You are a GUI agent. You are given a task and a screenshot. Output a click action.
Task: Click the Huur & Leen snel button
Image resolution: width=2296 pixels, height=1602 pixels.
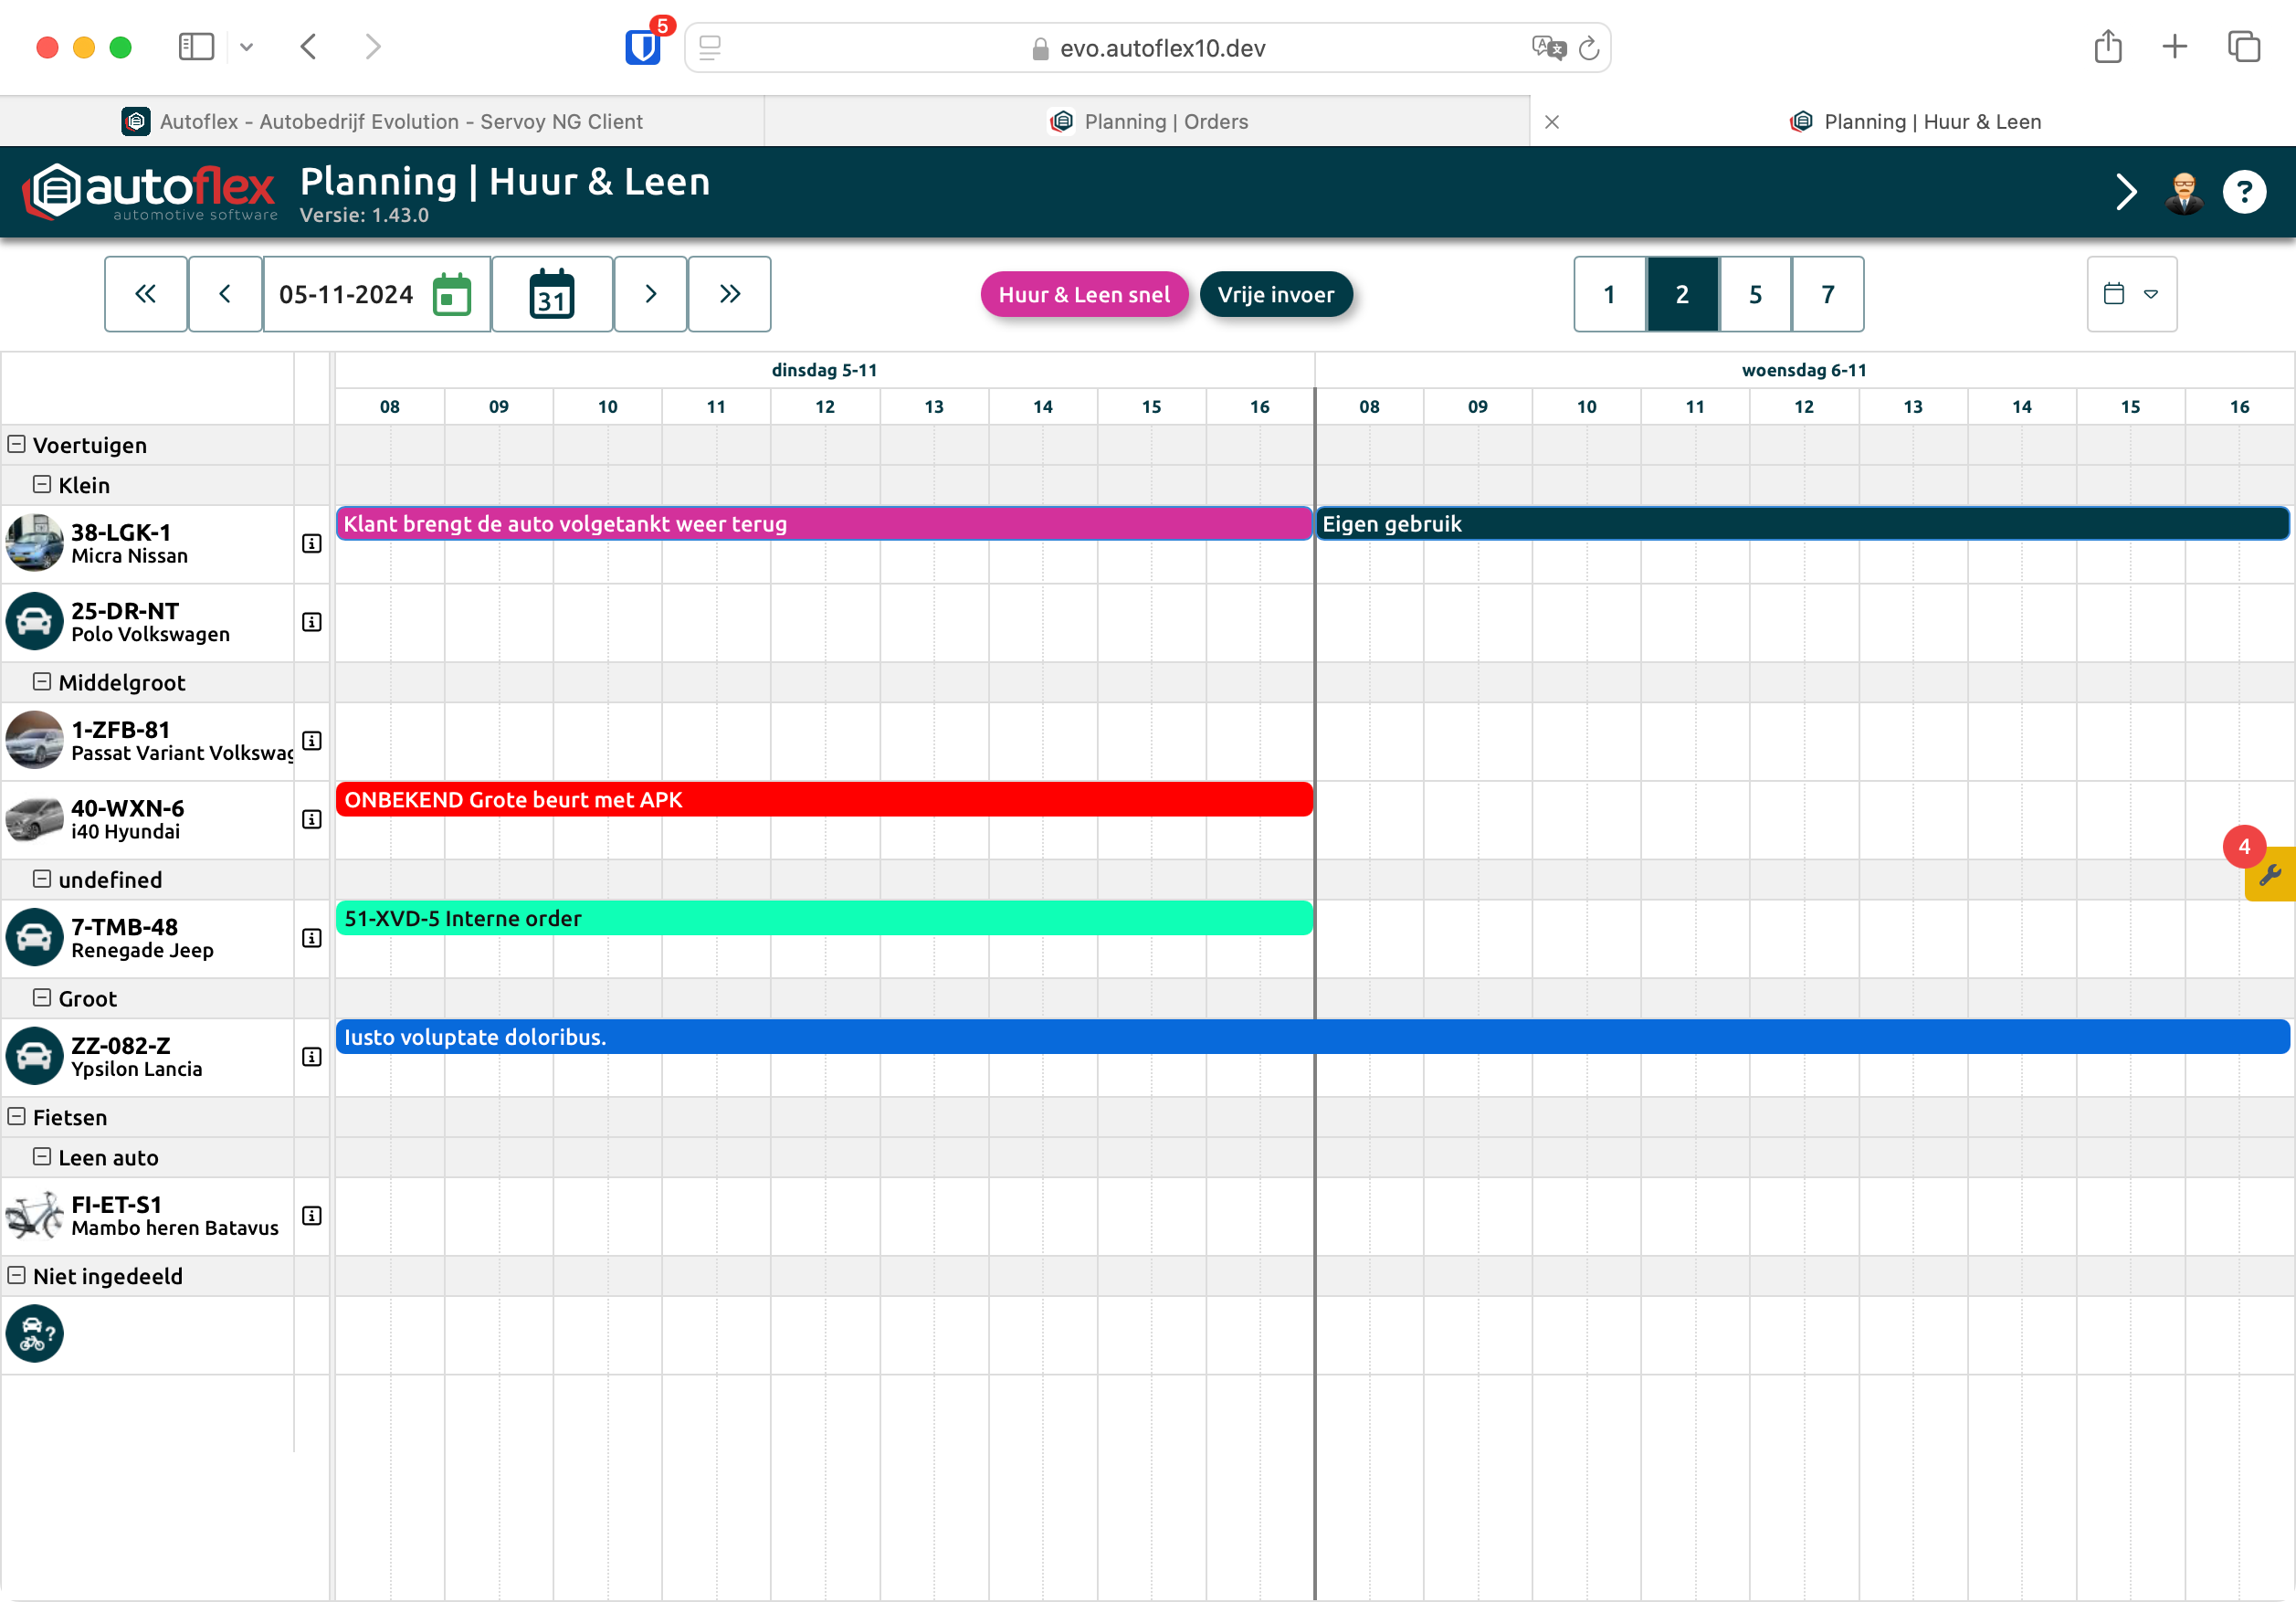(x=1083, y=295)
